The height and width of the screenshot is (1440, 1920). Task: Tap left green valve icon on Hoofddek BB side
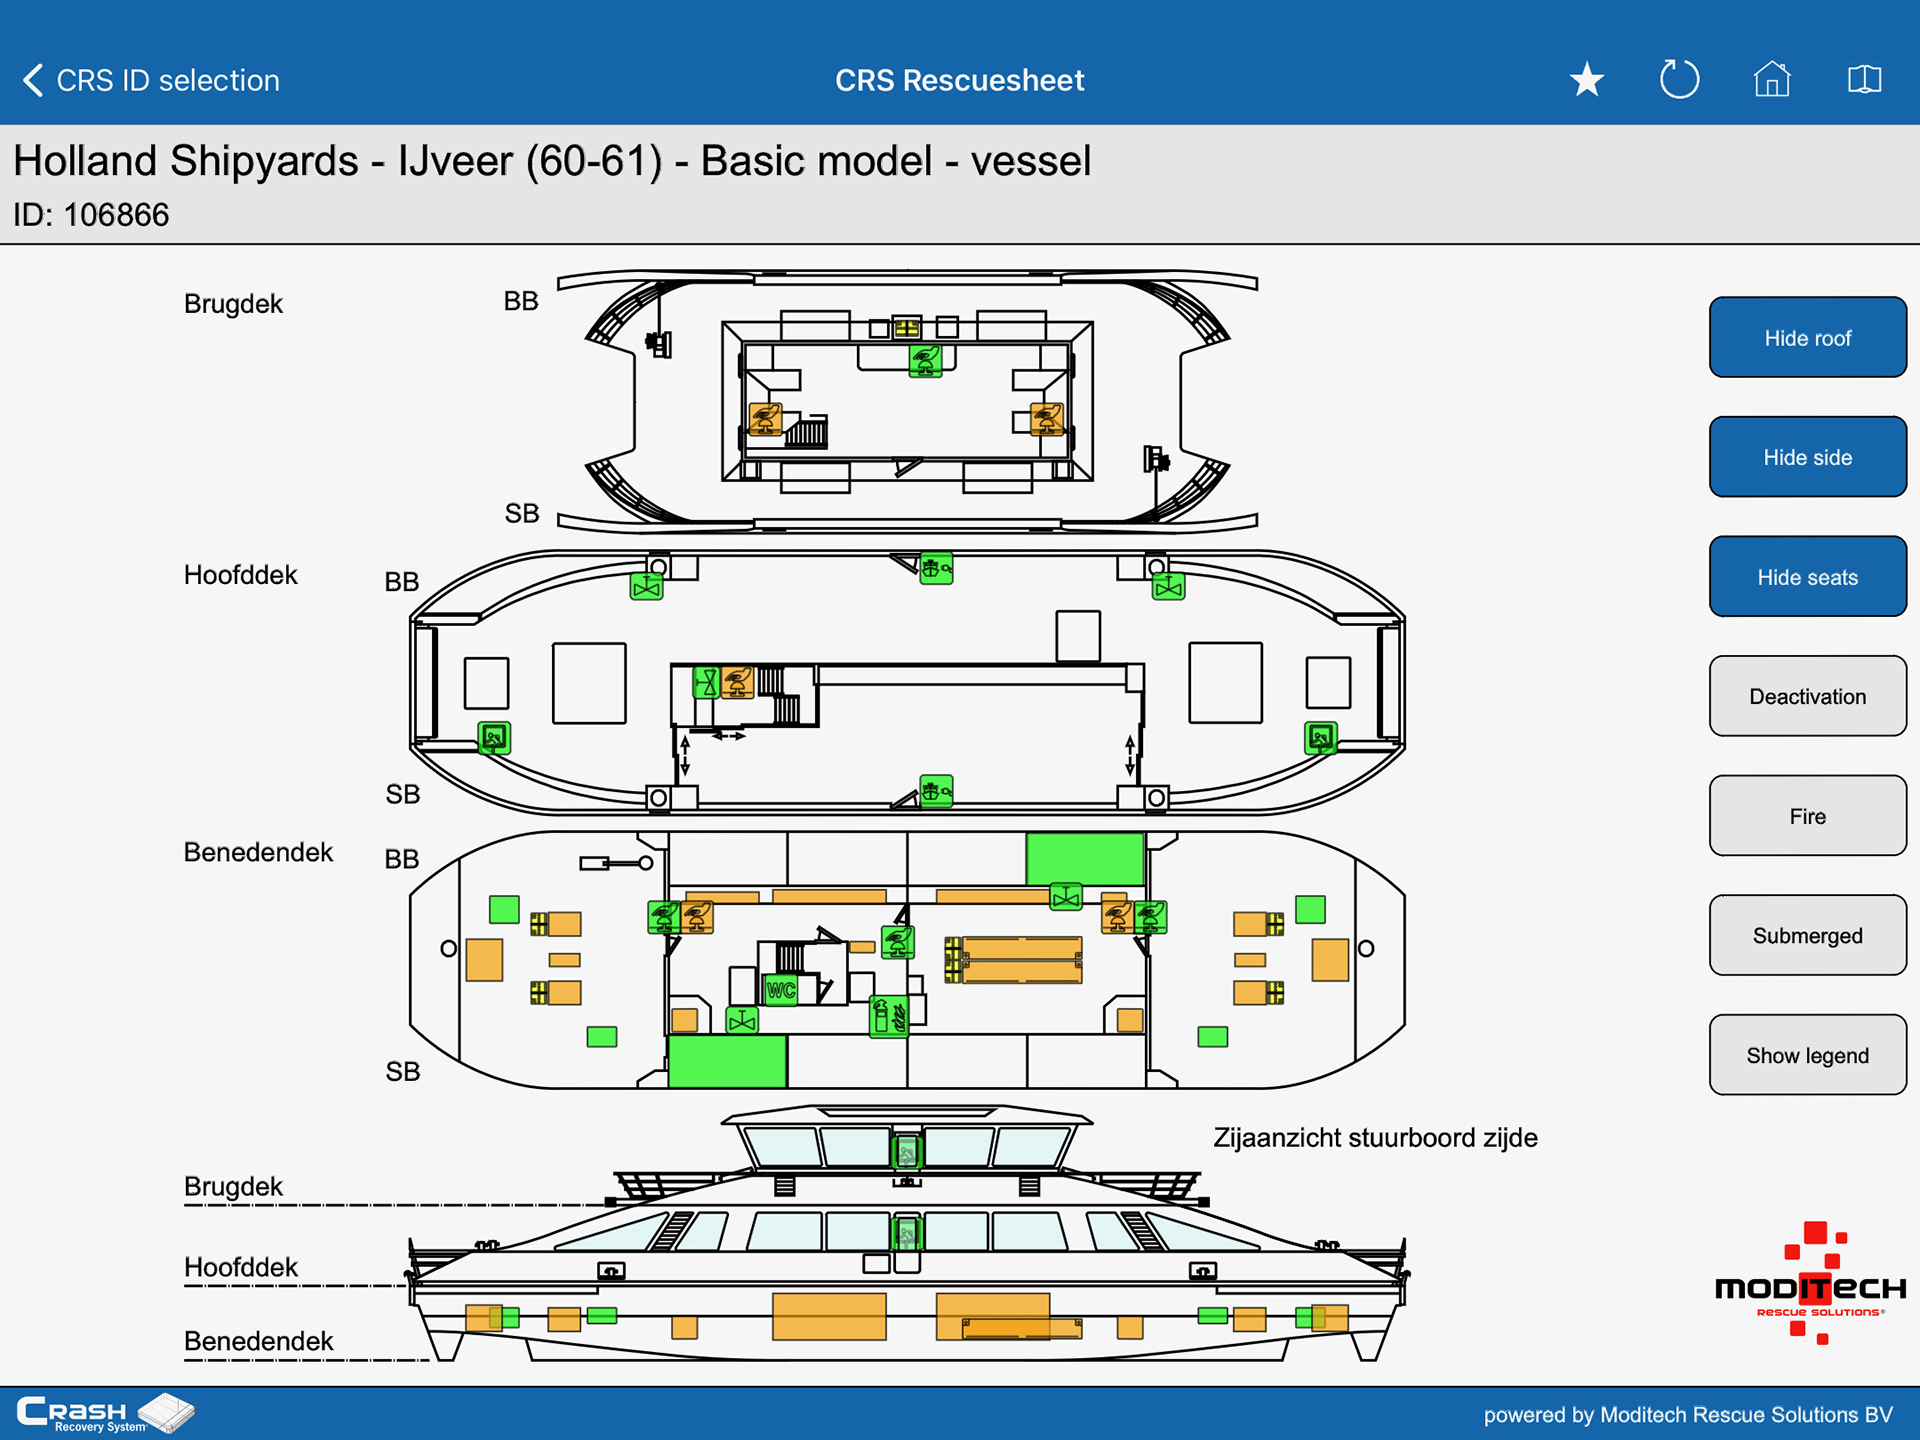[647, 587]
